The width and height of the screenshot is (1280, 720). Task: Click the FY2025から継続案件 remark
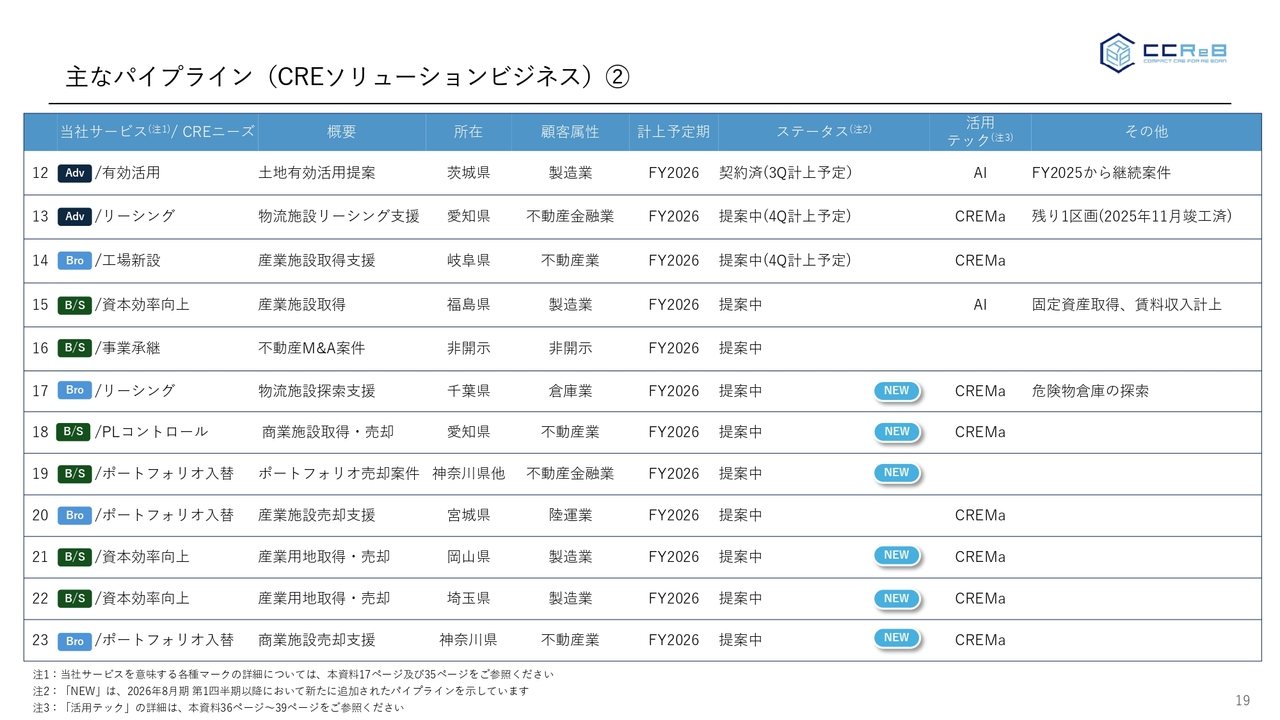[1100, 173]
